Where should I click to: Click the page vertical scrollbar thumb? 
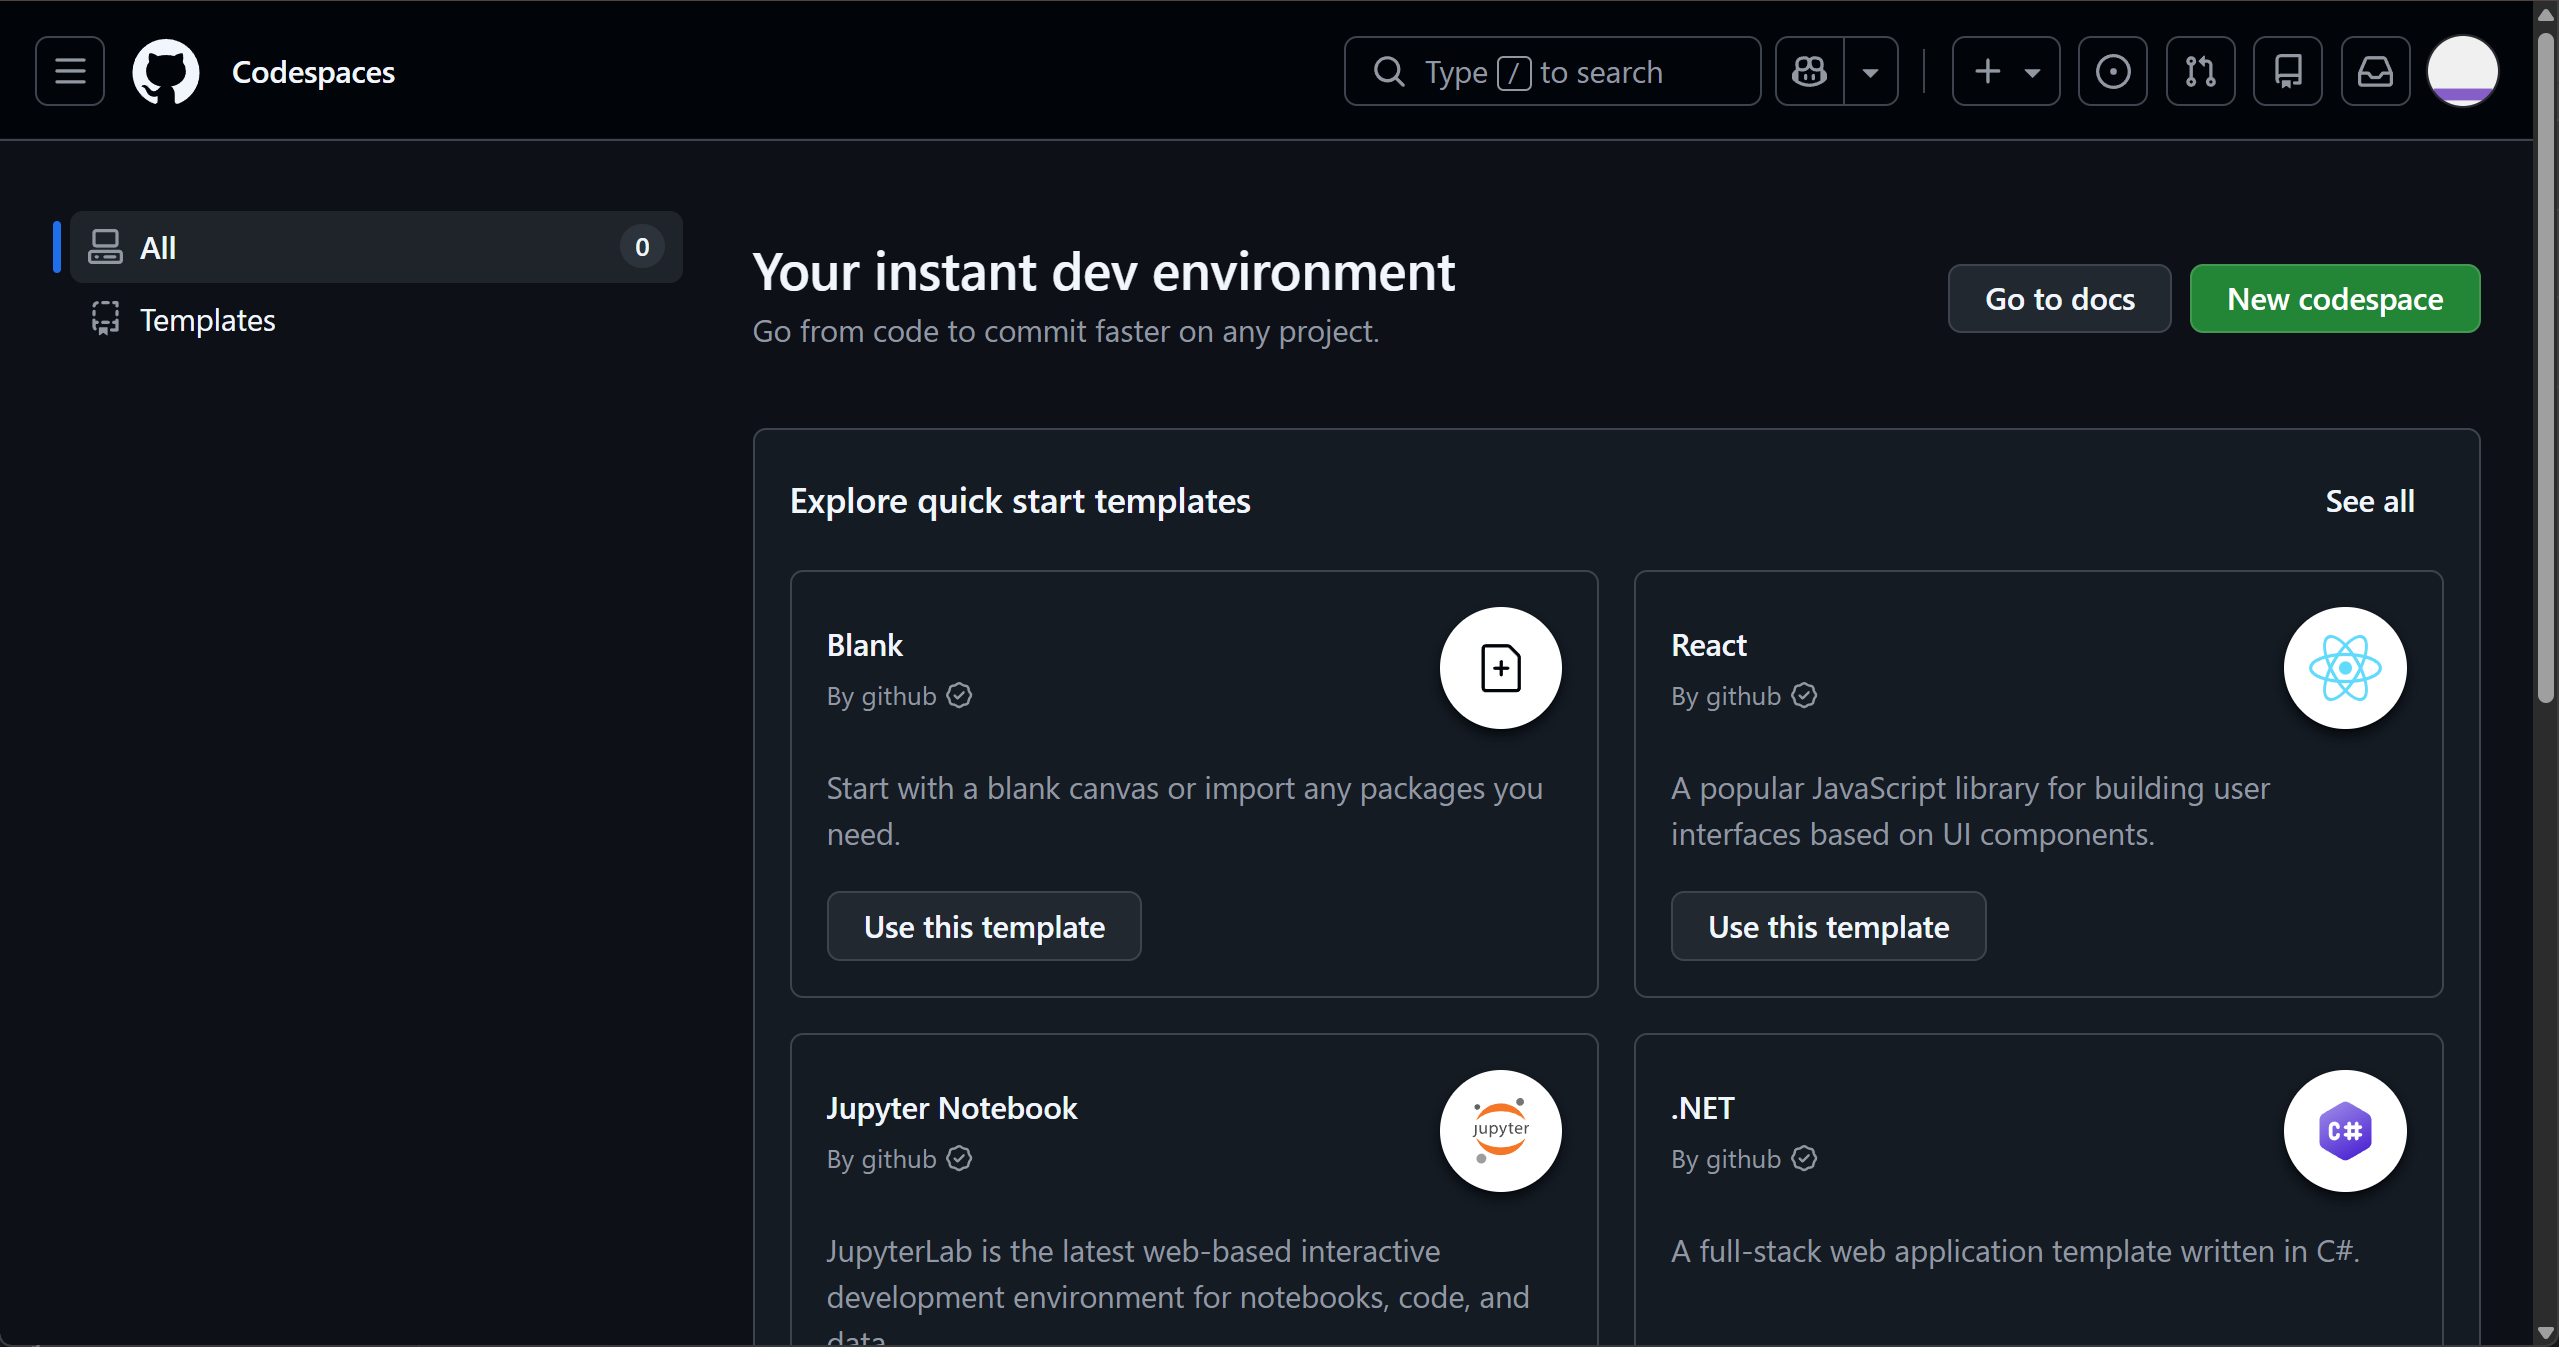pos(2546,368)
